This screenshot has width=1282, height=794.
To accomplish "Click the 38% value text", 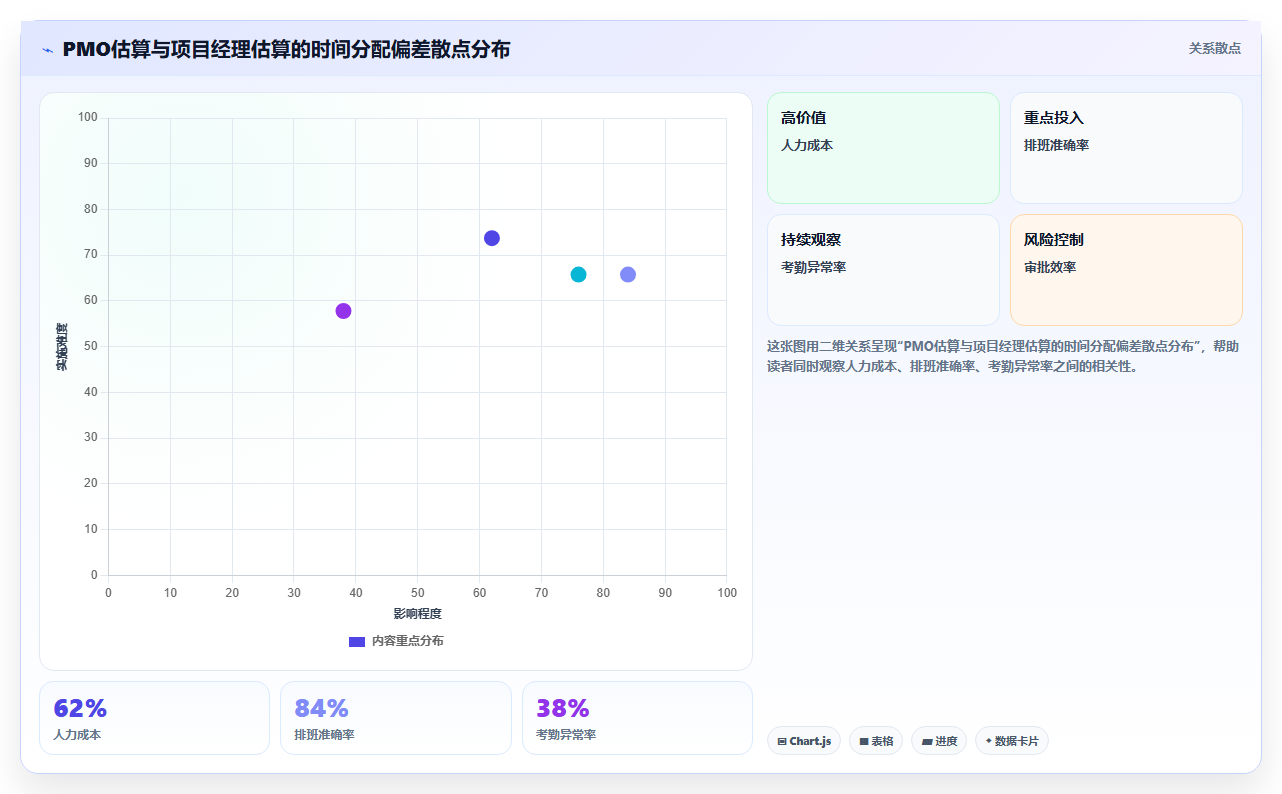I will click(x=563, y=708).
